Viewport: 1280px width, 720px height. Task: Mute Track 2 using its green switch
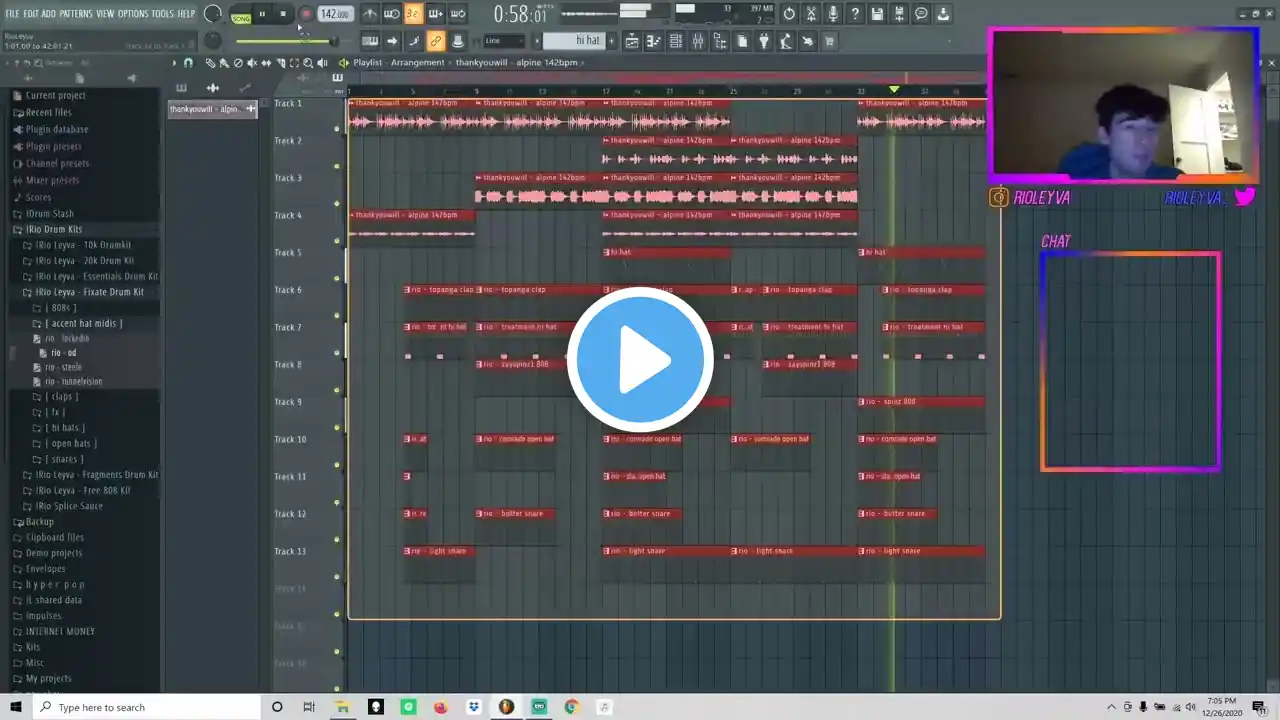pos(337,166)
